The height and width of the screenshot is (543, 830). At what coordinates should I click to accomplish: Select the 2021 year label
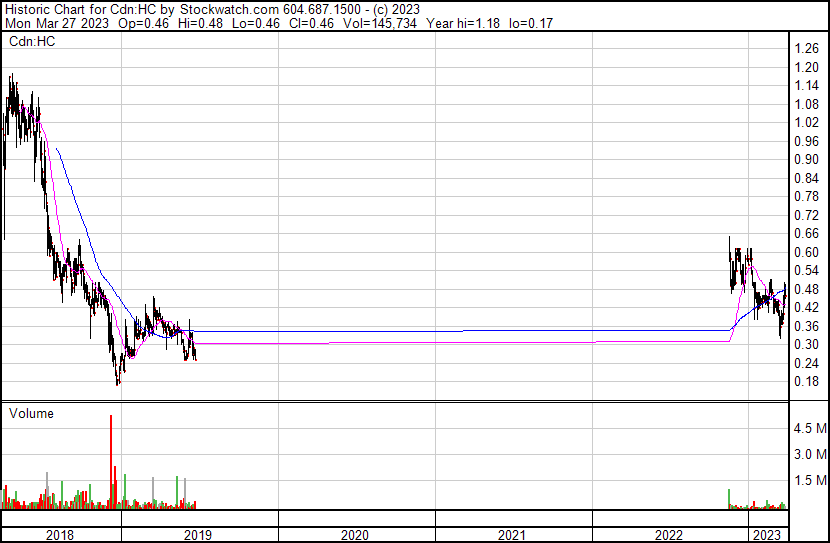pos(512,534)
